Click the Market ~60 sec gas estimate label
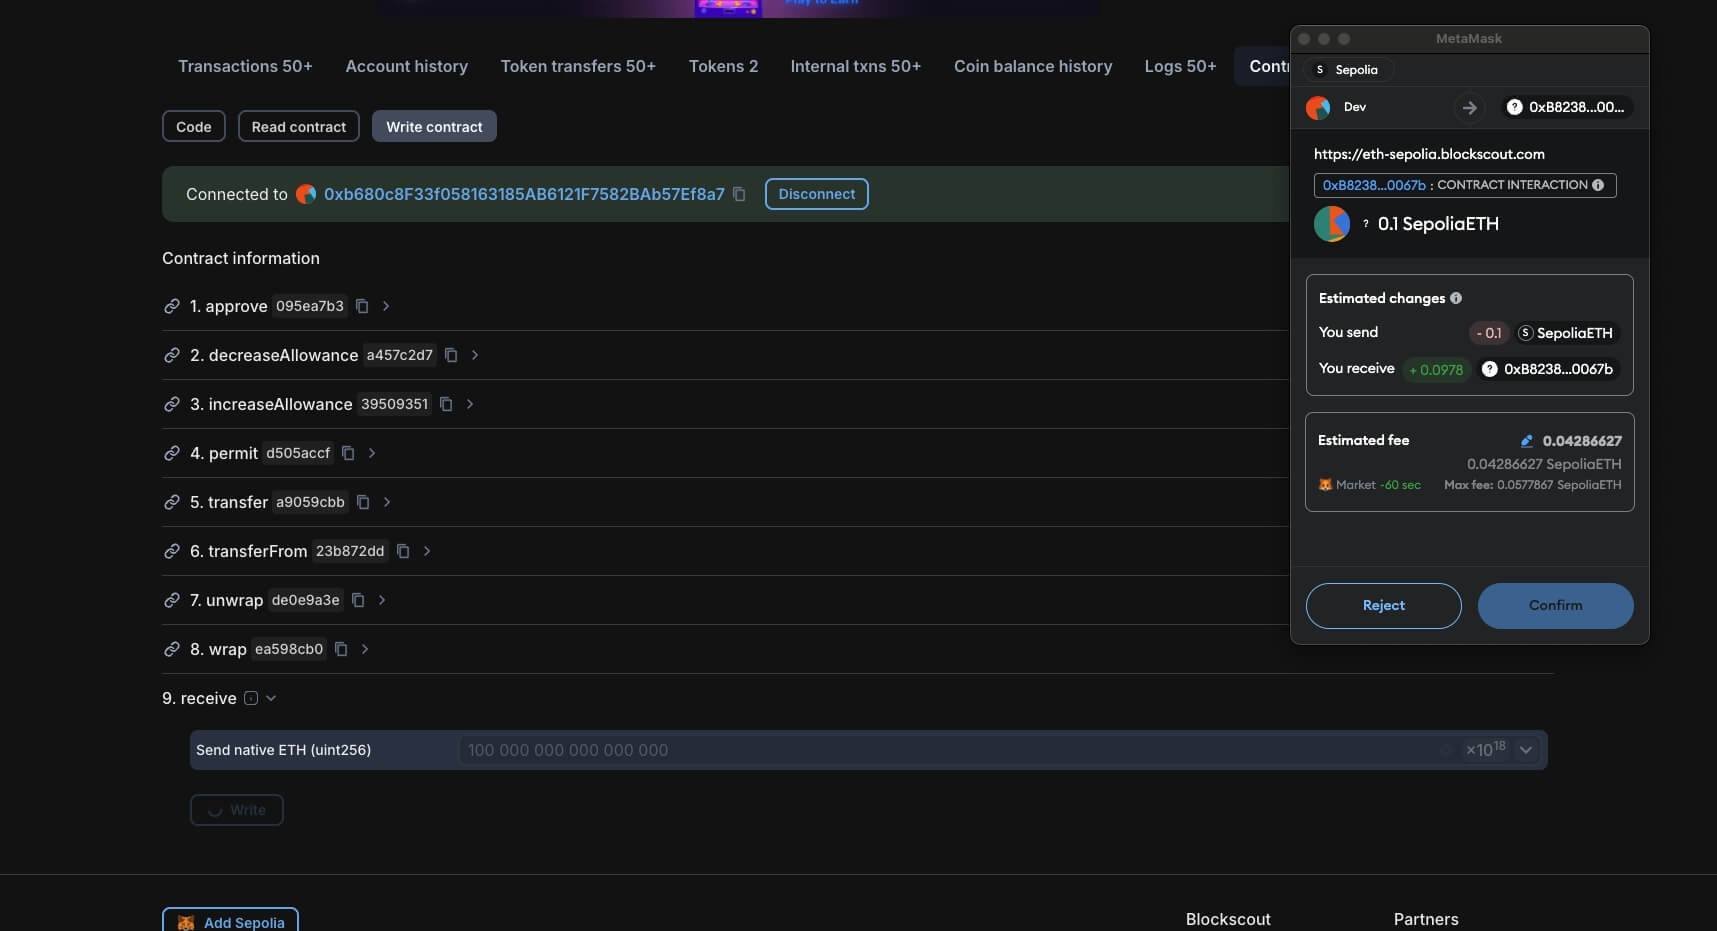Image resolution: width=1717 pixels, height=931 pixels. pos(1369,485)
